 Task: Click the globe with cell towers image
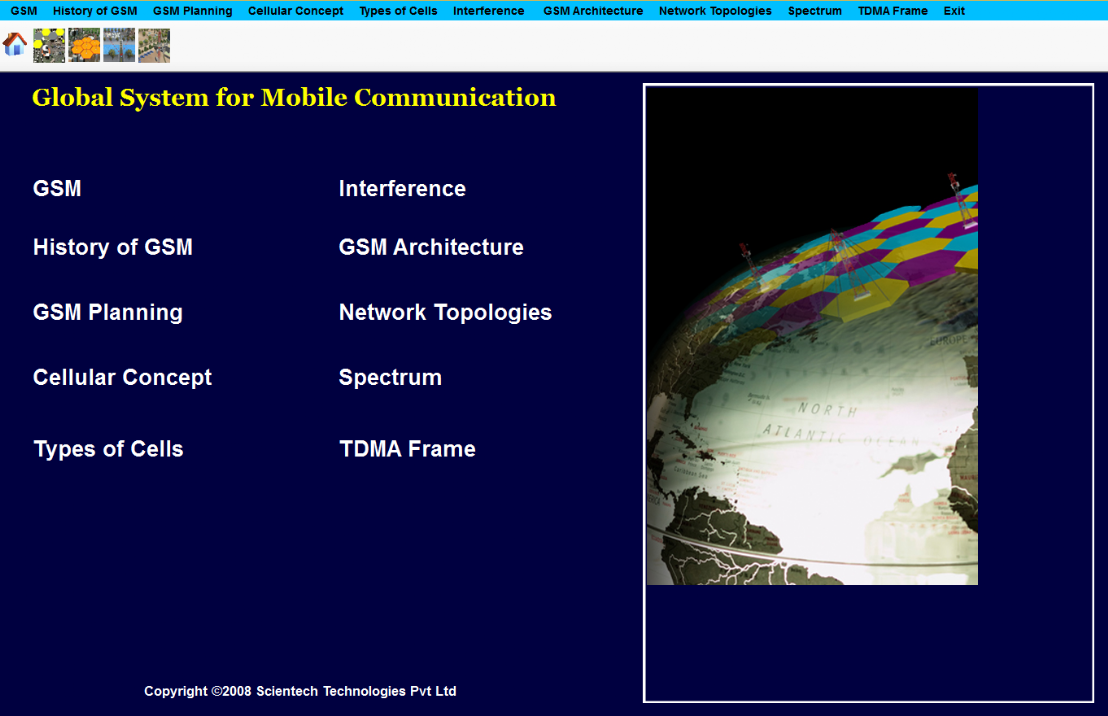click(x=812, y=336)
